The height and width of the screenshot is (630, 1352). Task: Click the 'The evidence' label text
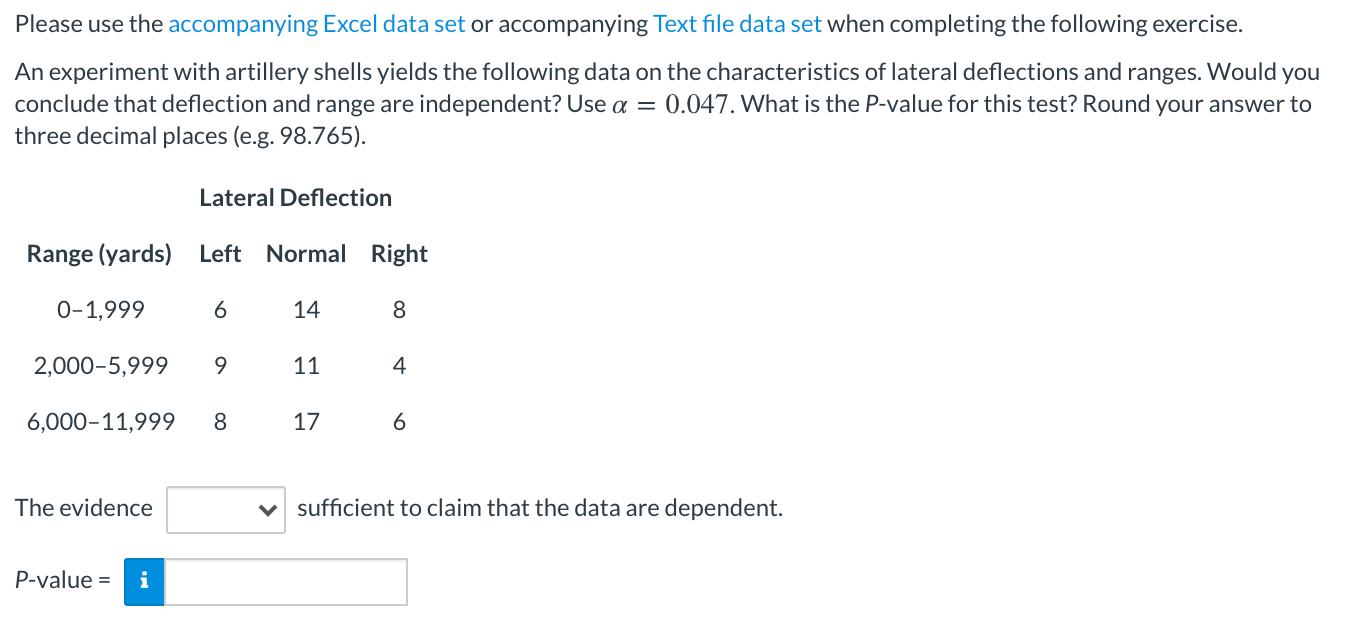click(x=84, y=508)
